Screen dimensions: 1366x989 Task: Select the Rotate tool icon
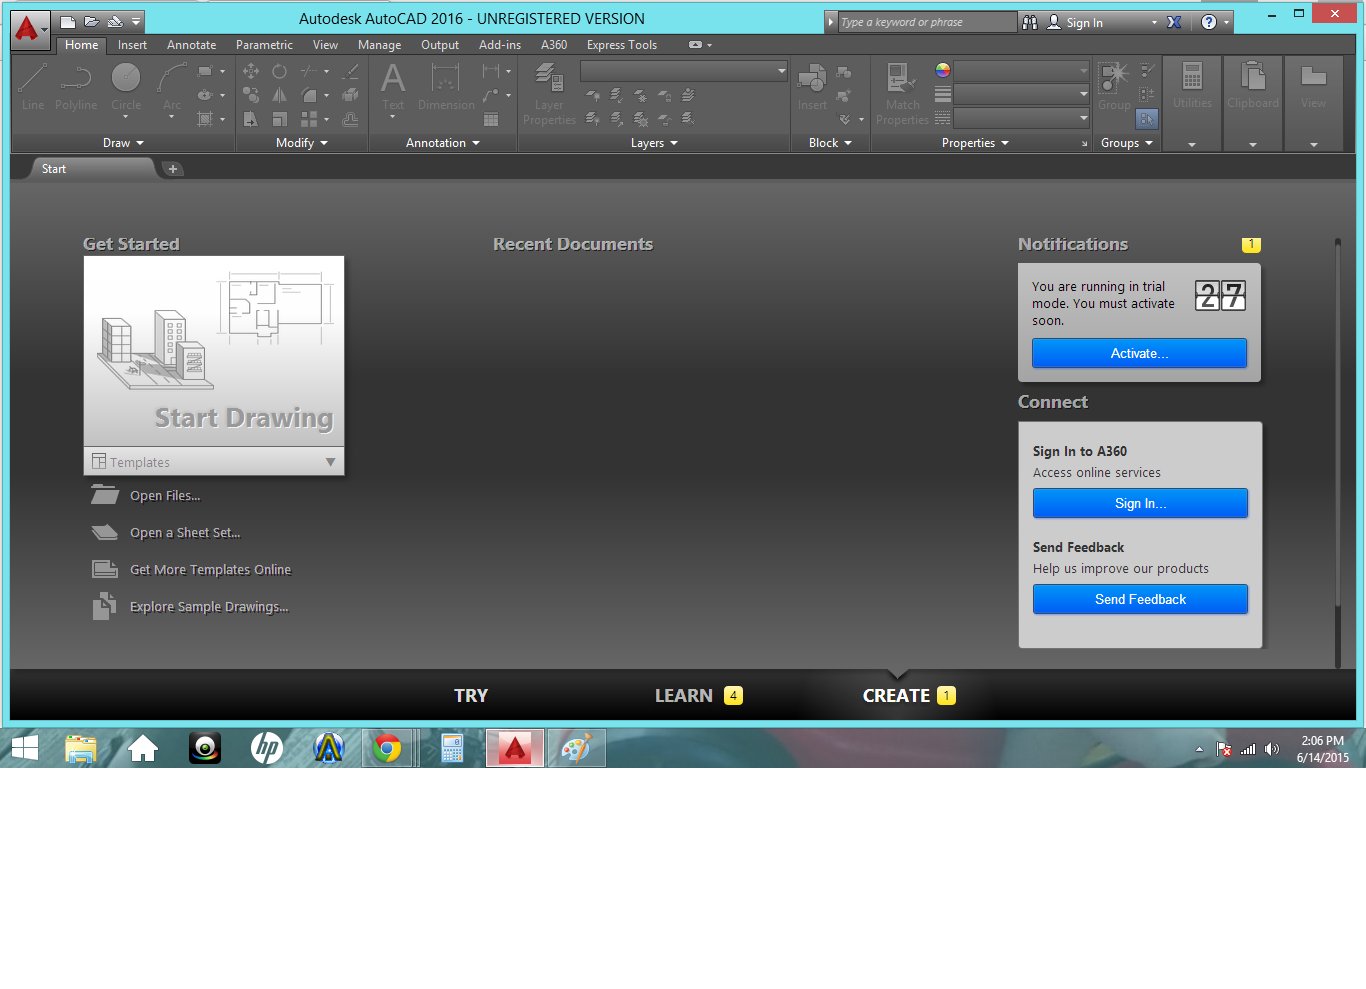[280, 71]
